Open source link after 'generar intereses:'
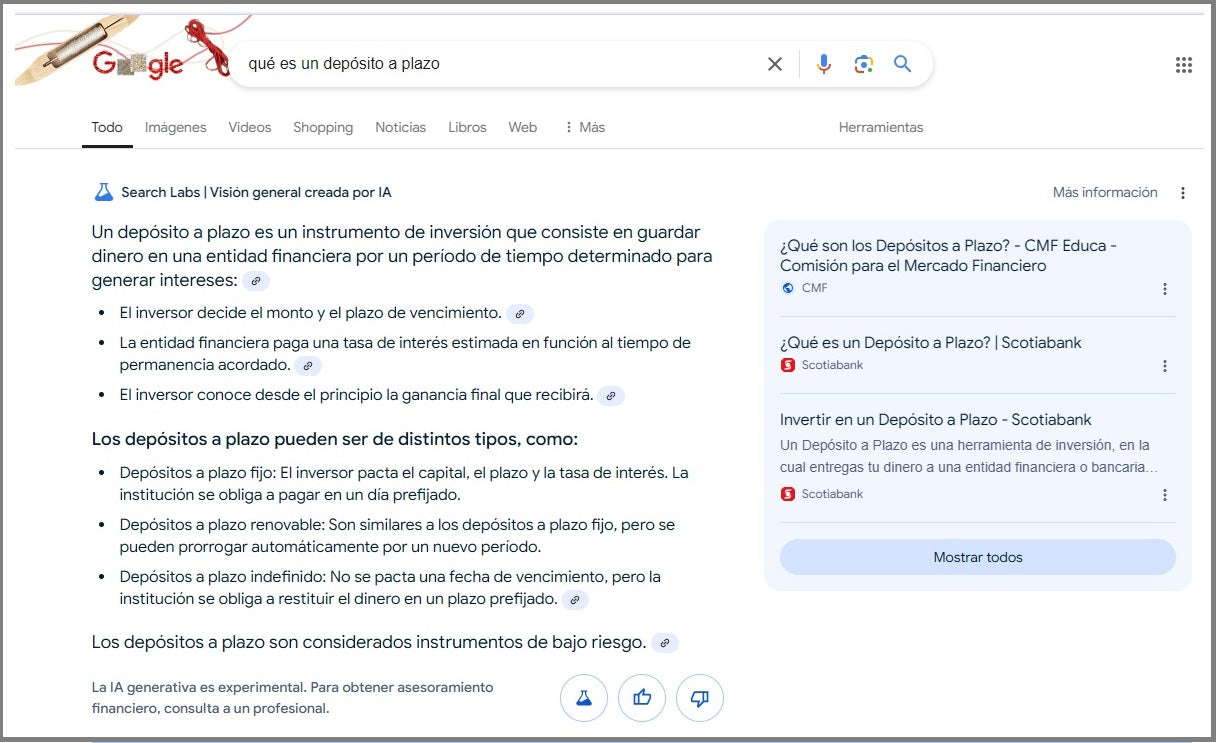 pos(256,281)
